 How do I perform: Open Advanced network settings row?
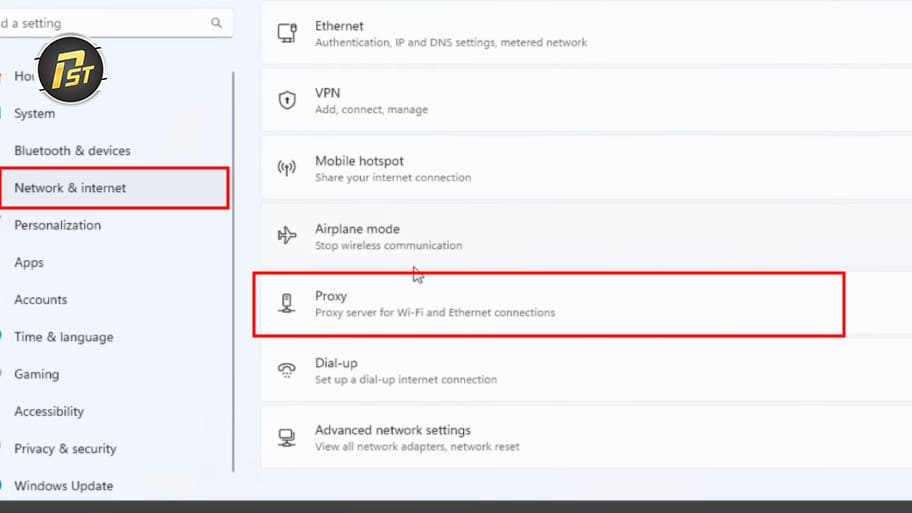[x=587, y=437]
